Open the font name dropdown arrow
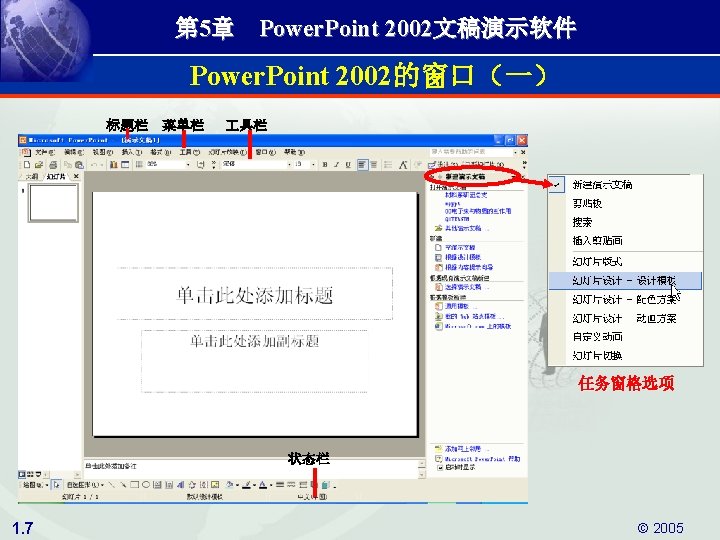 [x=289, y=164]
